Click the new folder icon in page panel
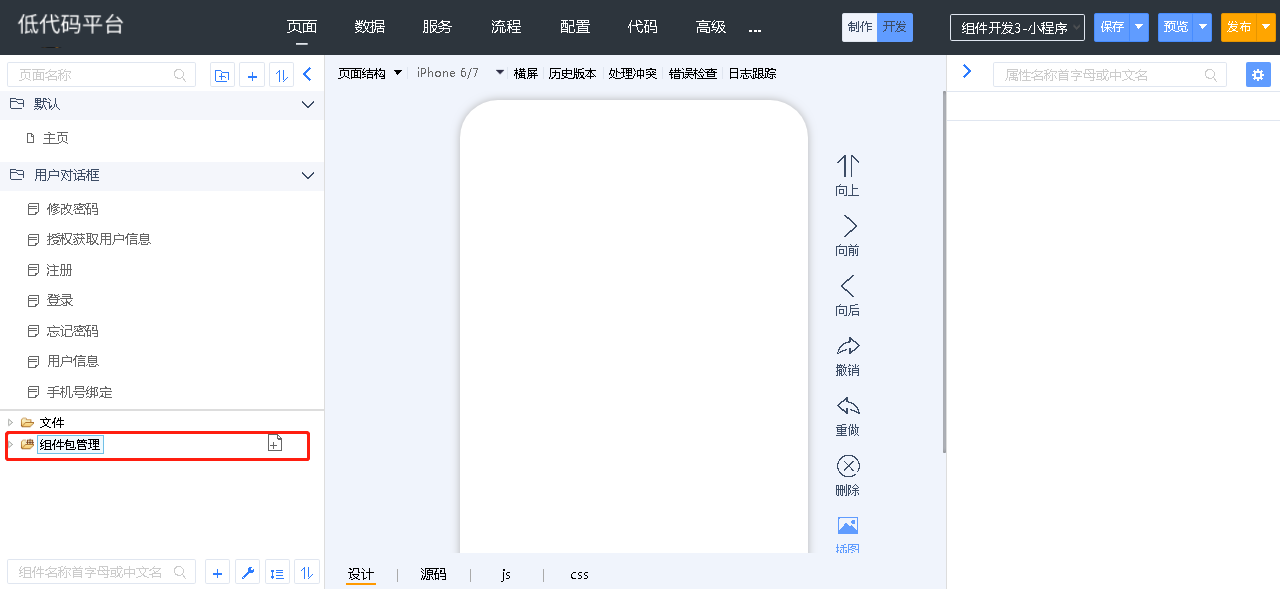 (222, 75)
